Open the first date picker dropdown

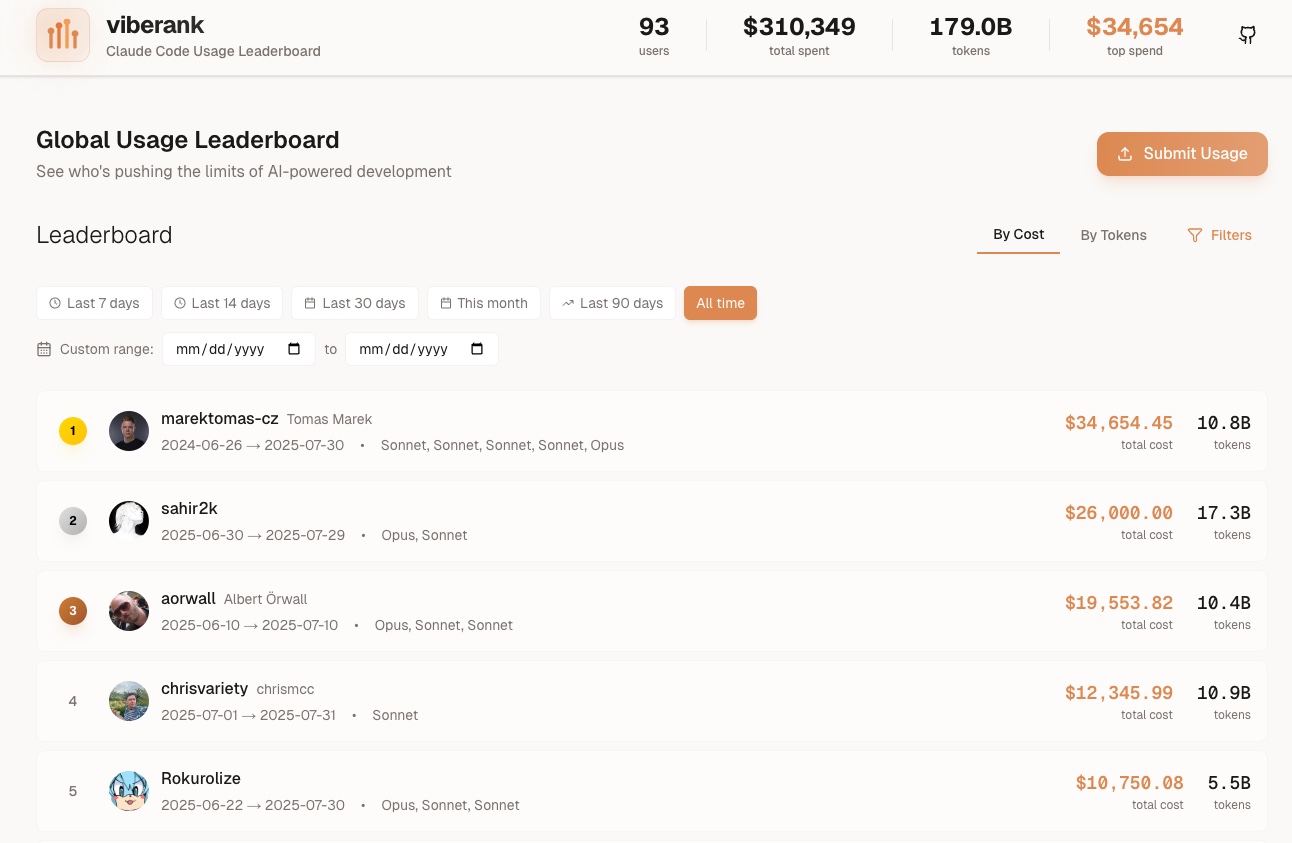click(x=293, y=348)
